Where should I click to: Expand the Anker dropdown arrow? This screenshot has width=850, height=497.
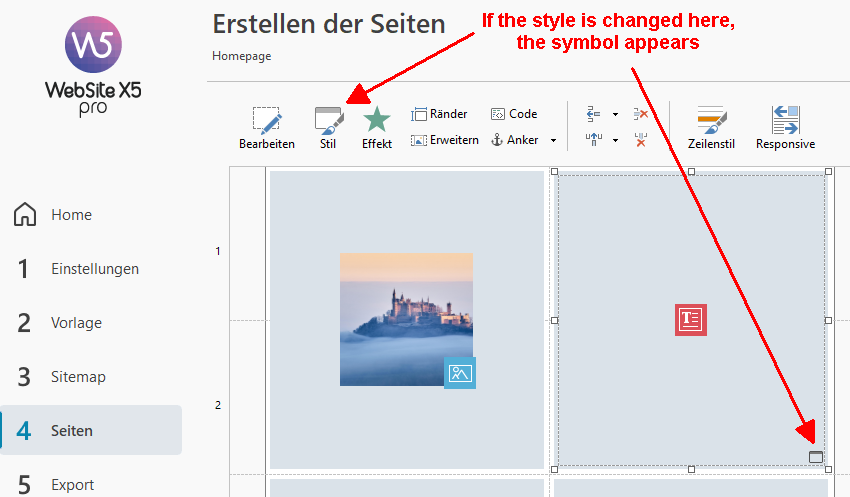[x=553, y=141]
